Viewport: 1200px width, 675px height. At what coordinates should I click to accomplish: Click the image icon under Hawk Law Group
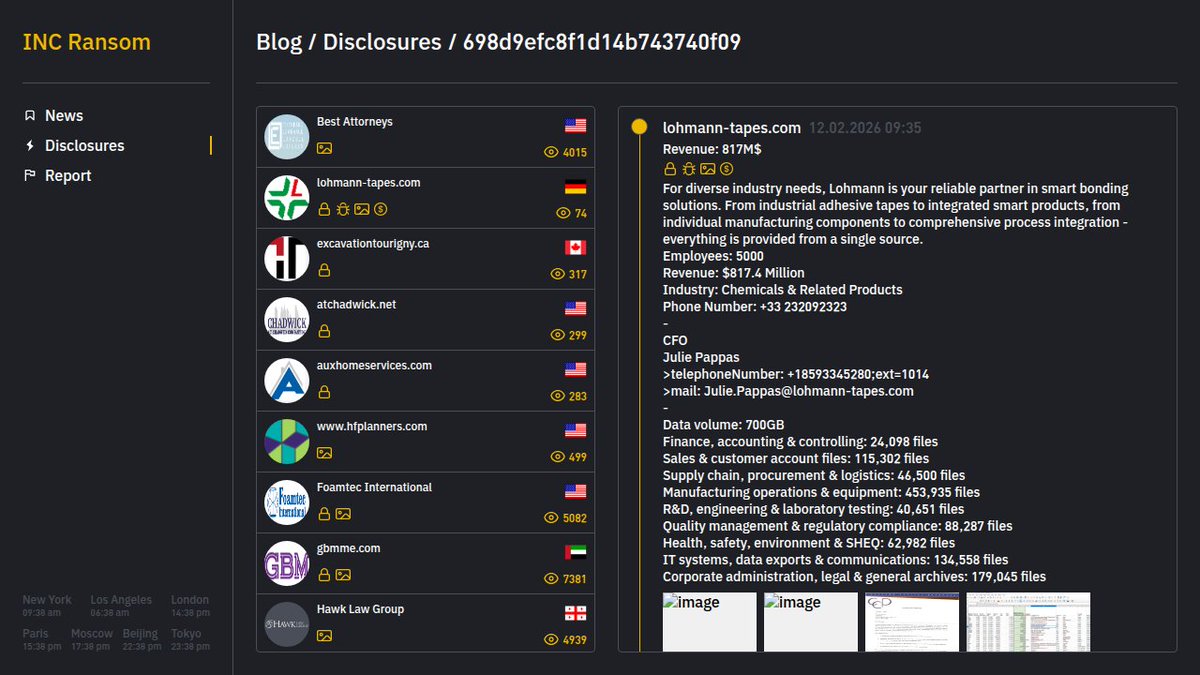pos(324,636)
